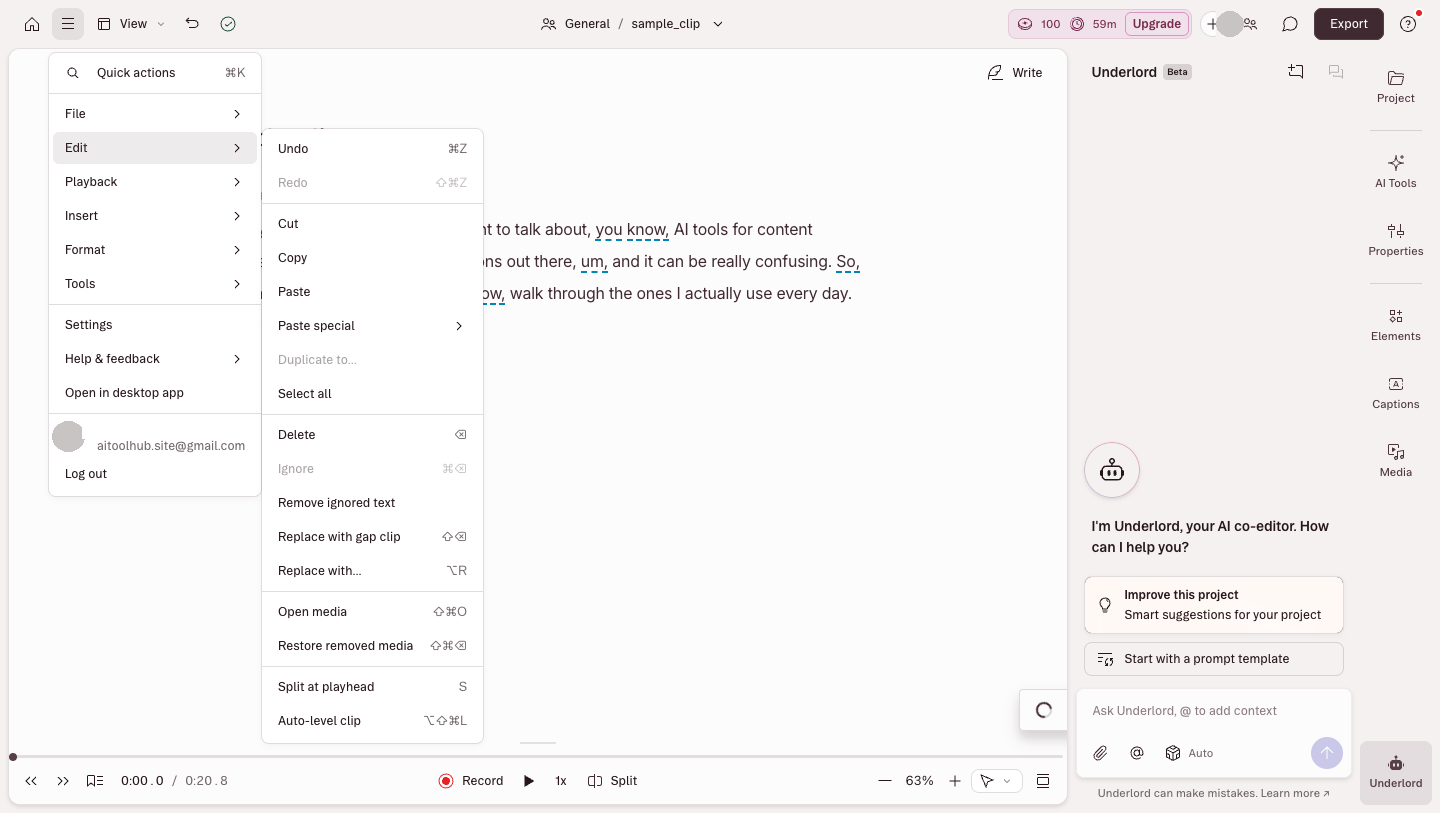Click Start with a prompt template
Screen dimensions: 1440x813
(1213, 659)
